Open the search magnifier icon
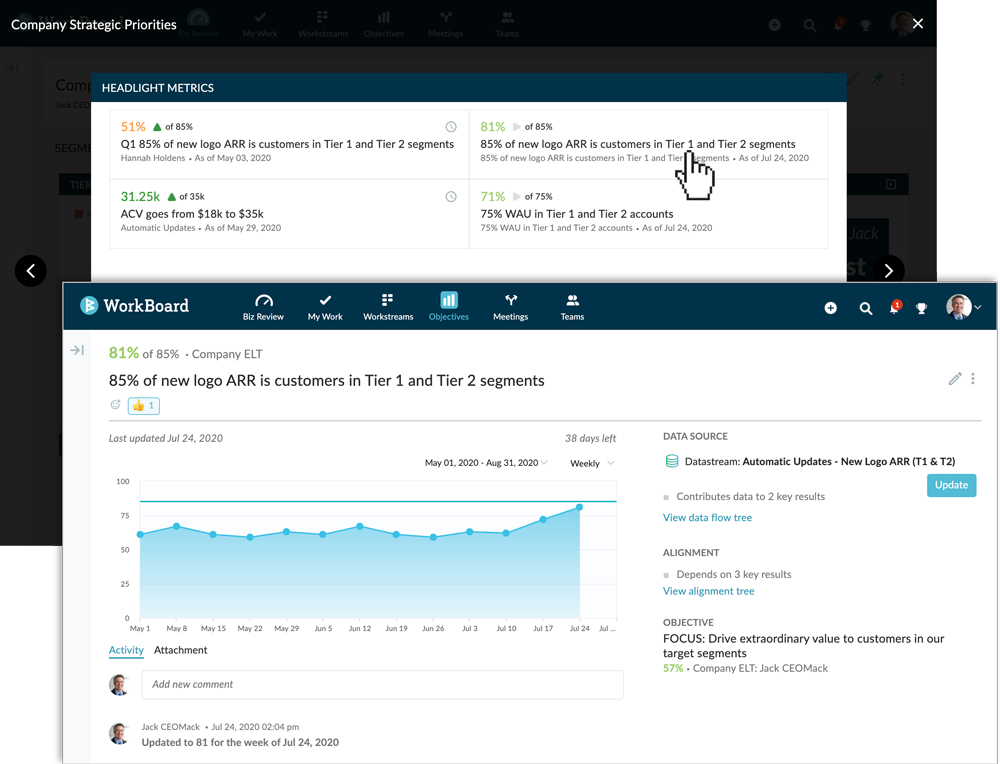Screen dimensions: 1000x764 tap(866, 308)
